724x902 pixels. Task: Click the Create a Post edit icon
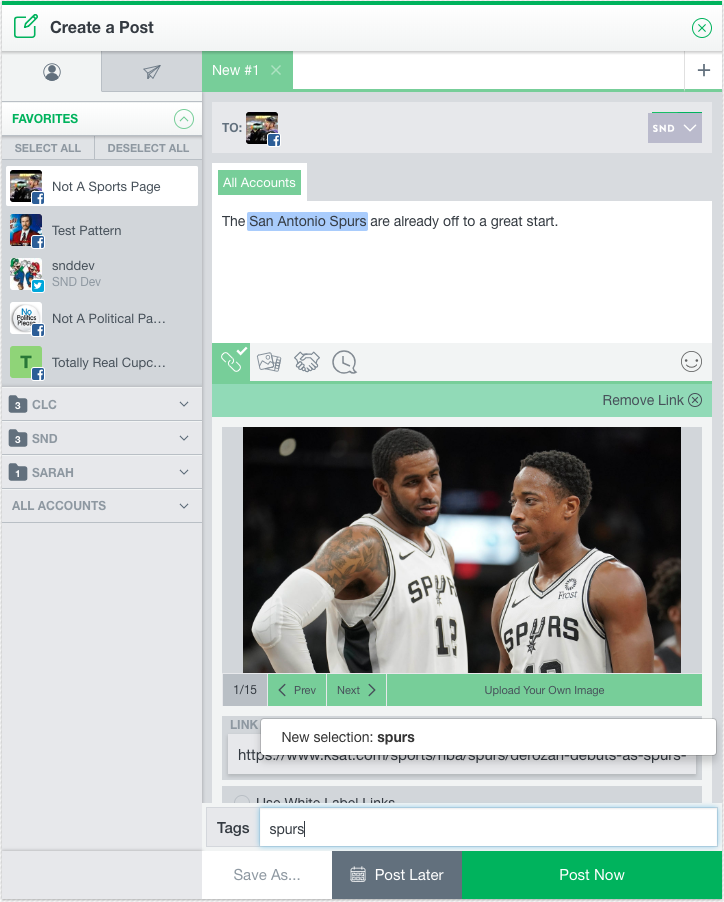point(26,26)
